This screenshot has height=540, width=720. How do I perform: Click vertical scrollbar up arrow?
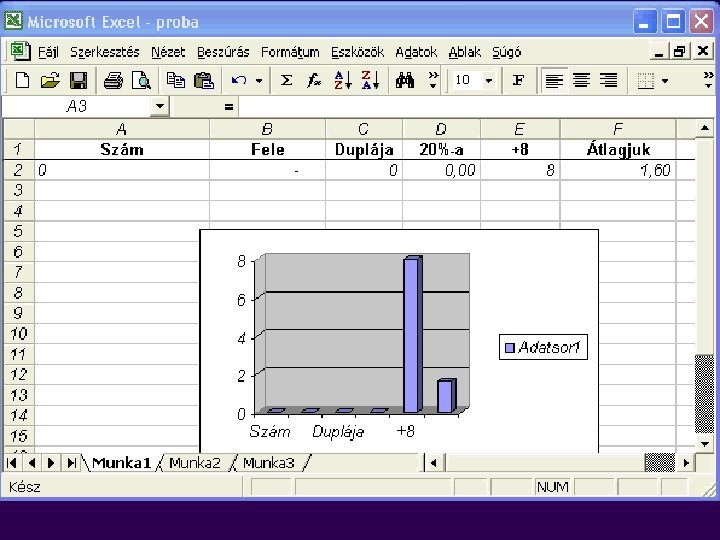(705, 129)
